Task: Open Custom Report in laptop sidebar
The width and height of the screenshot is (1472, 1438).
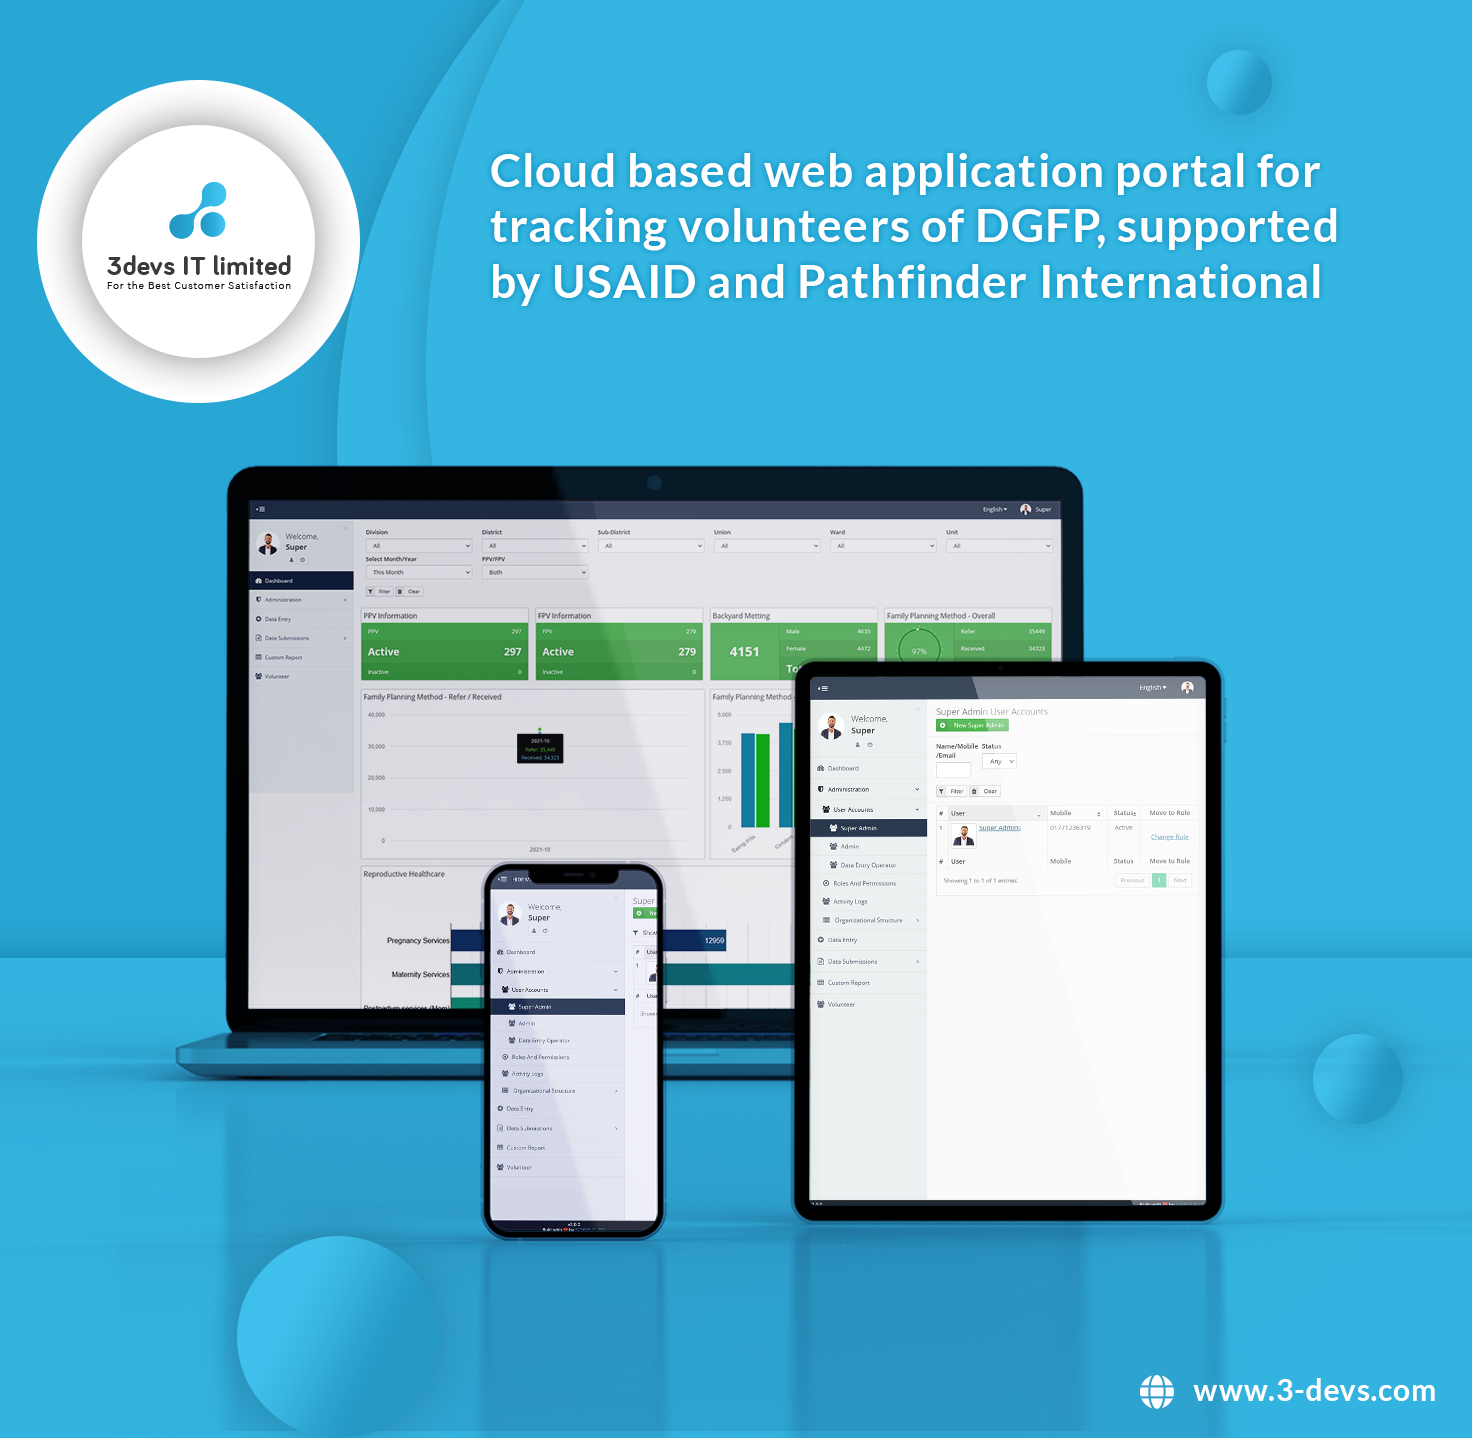Action: (x=301, y=657)
